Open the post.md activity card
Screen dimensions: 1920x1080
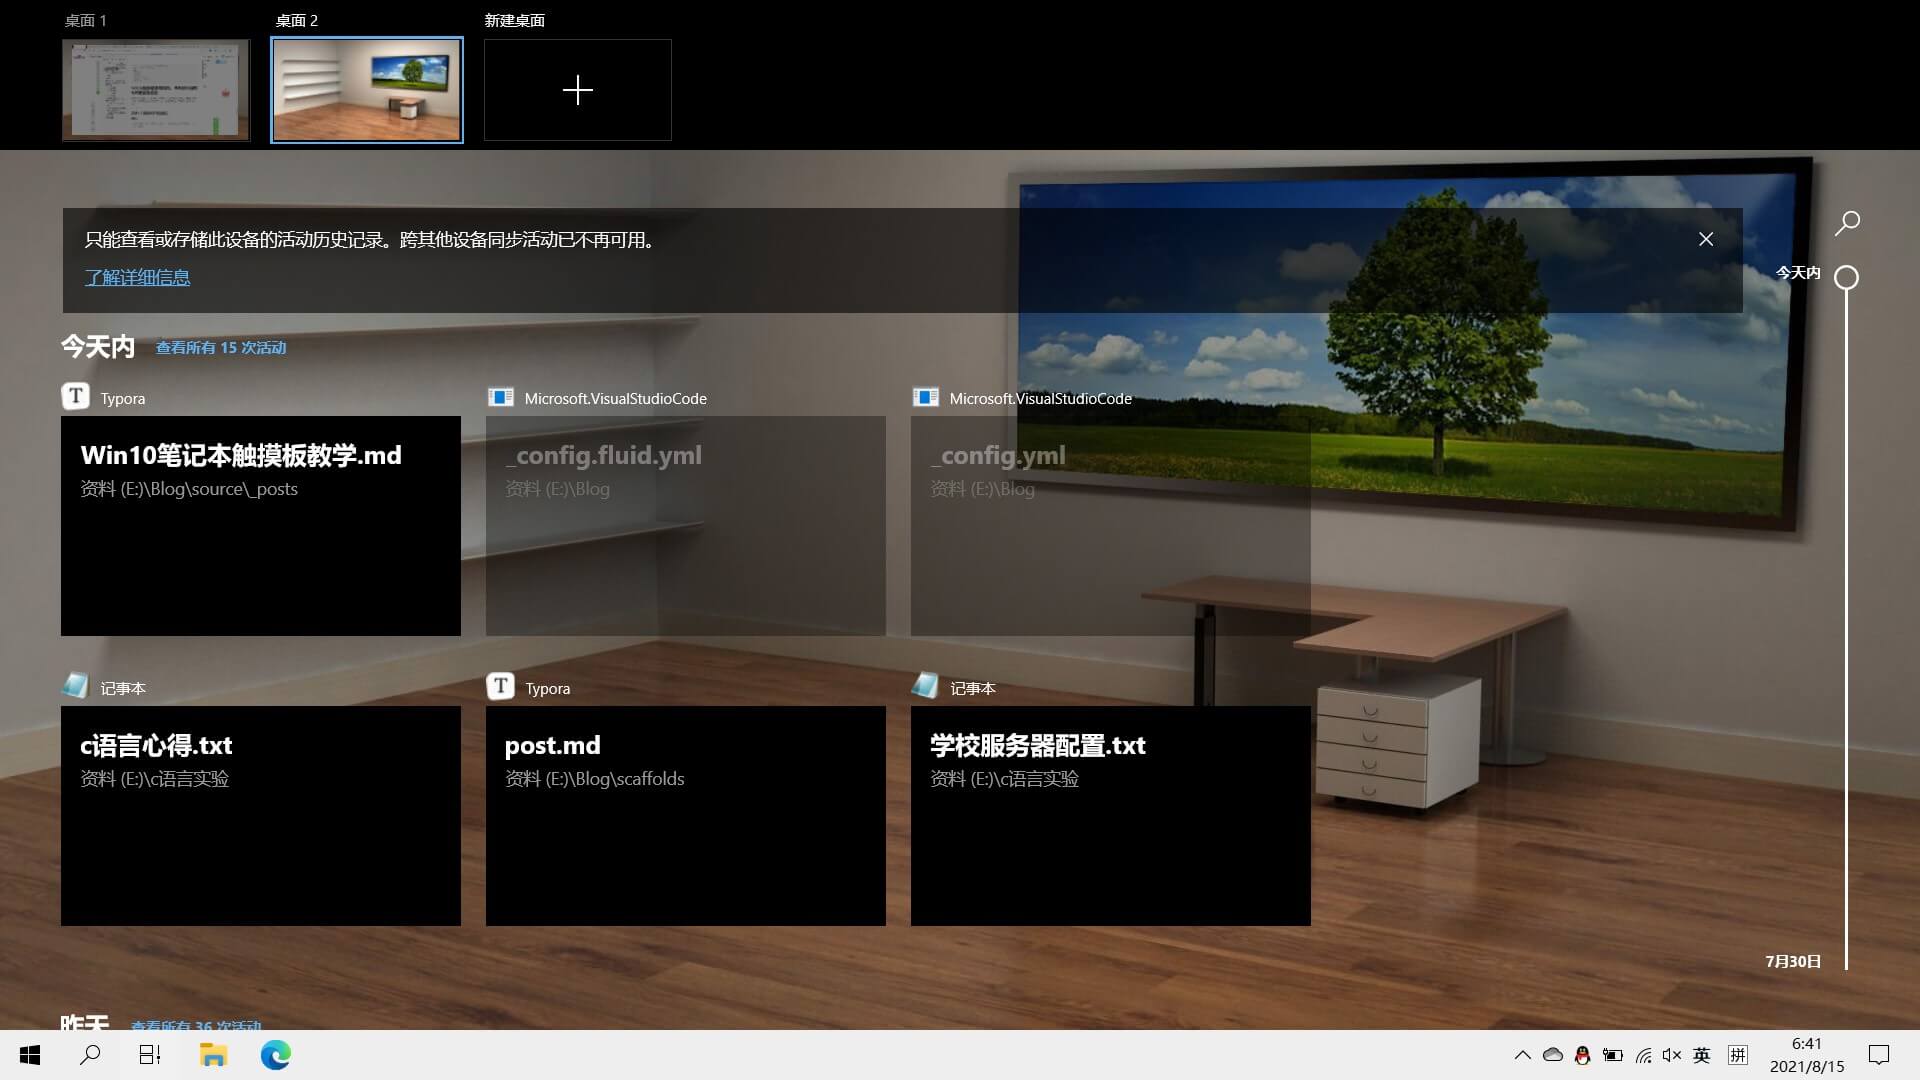pos(686,816)
